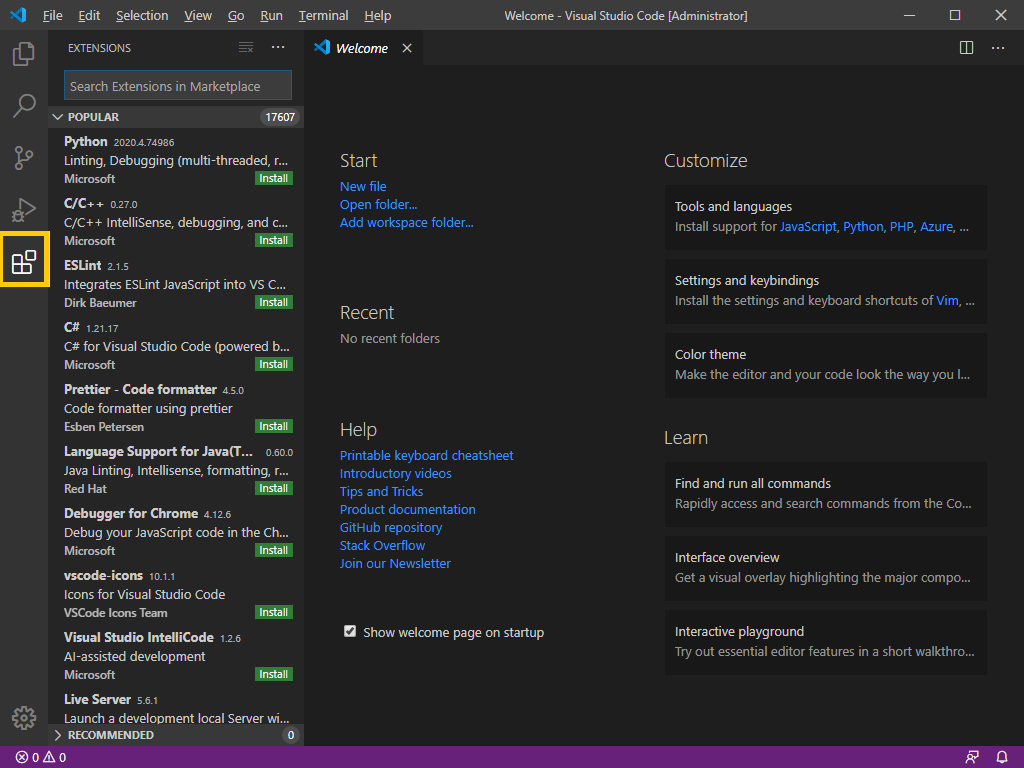The width and height of the screenshot is (1024, 768).
Task: Open Extensions panel more actions menu
Action: point(278,48)
